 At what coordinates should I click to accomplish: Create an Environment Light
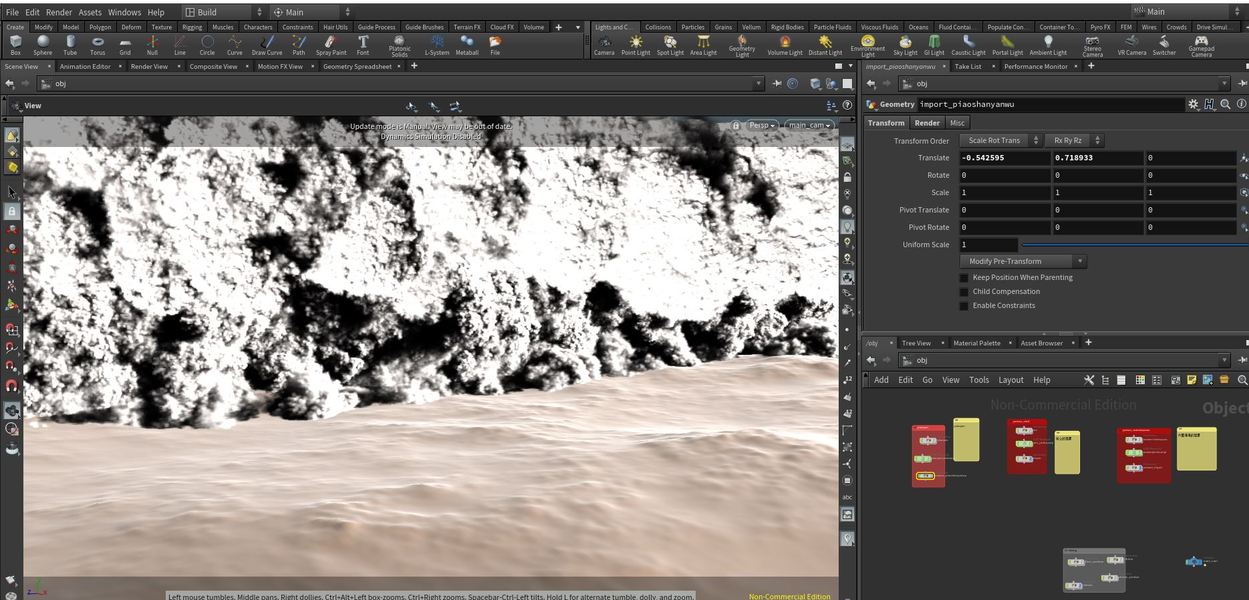[867, 44]
